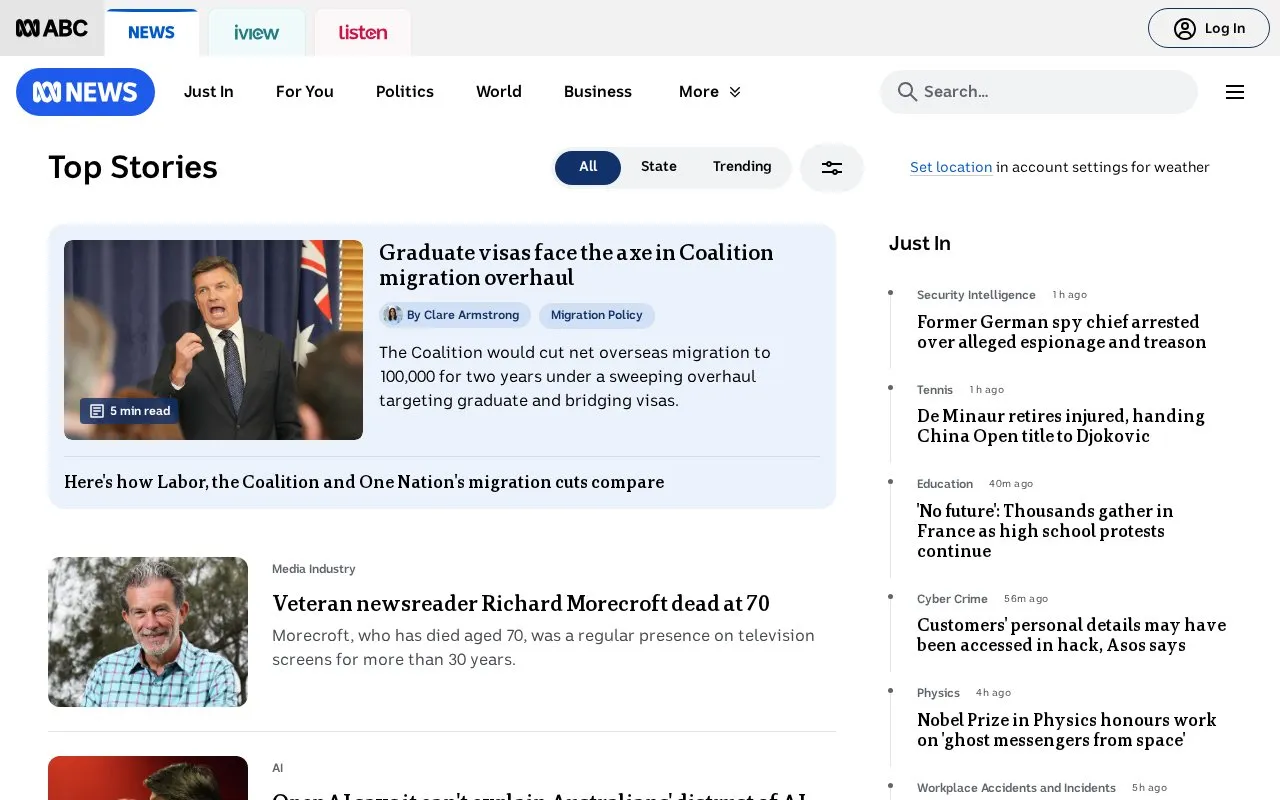
Task: Click the Security Intelligence topic label
Action: (x=976, y=295)
